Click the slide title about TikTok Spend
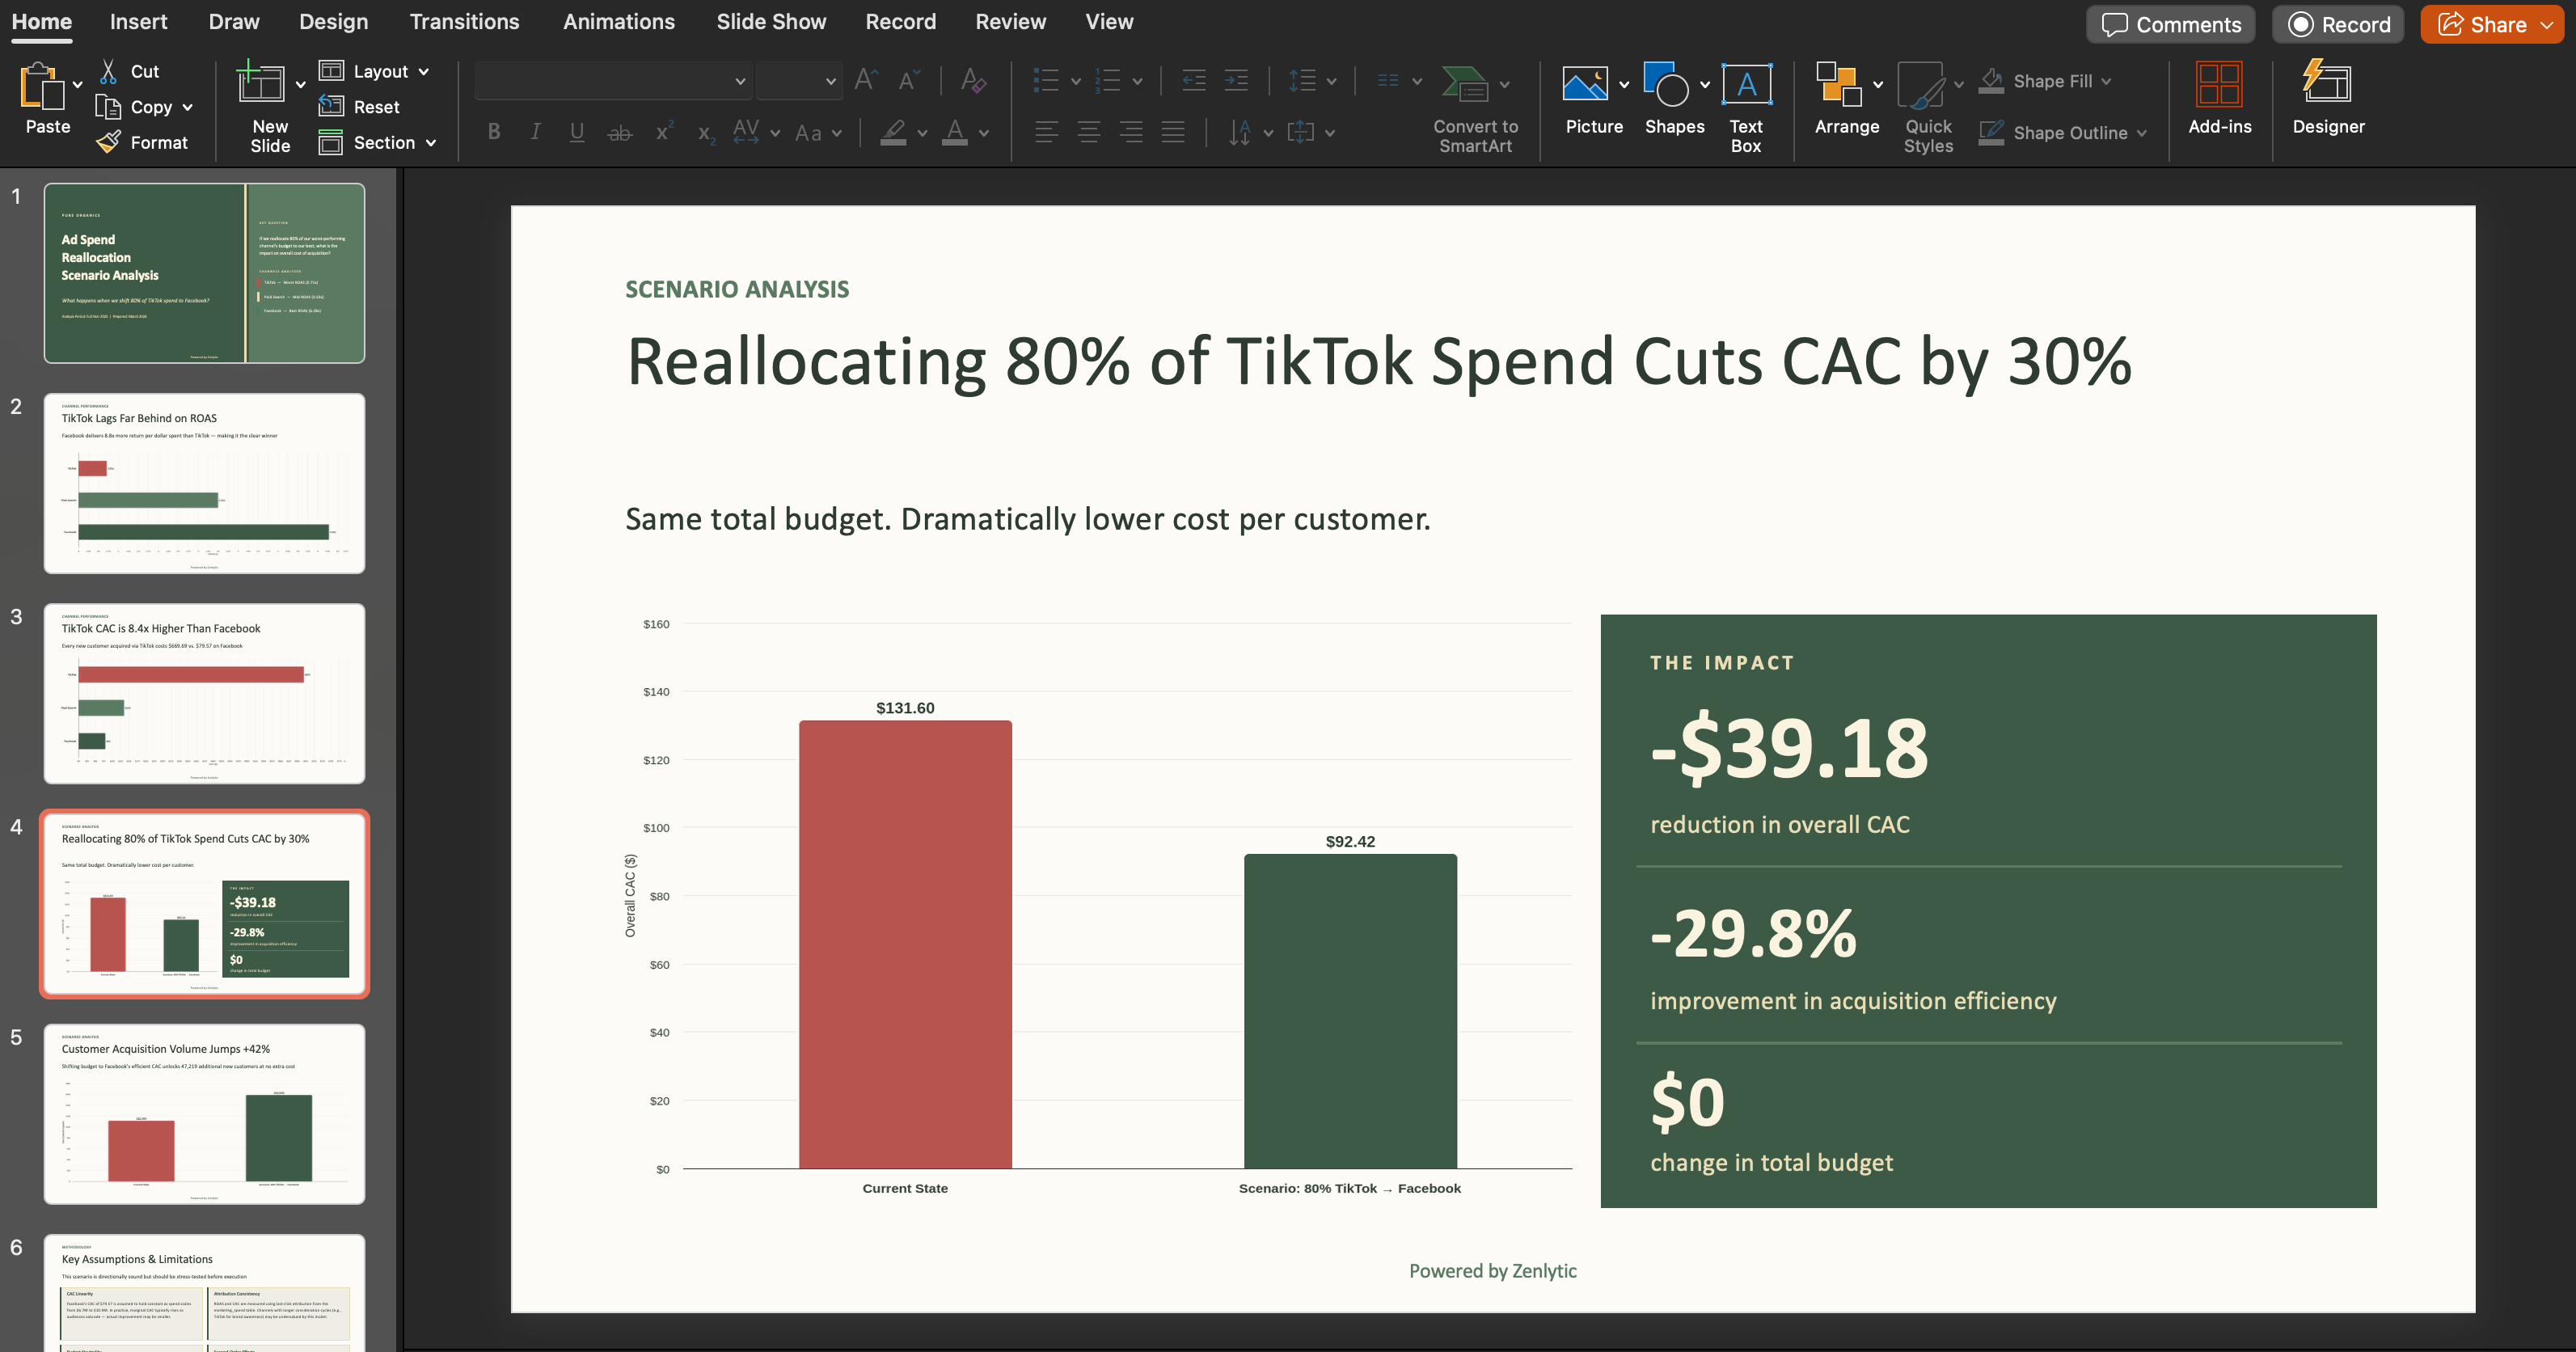The image size is (2576, 1352). [x=1379, y=361]
